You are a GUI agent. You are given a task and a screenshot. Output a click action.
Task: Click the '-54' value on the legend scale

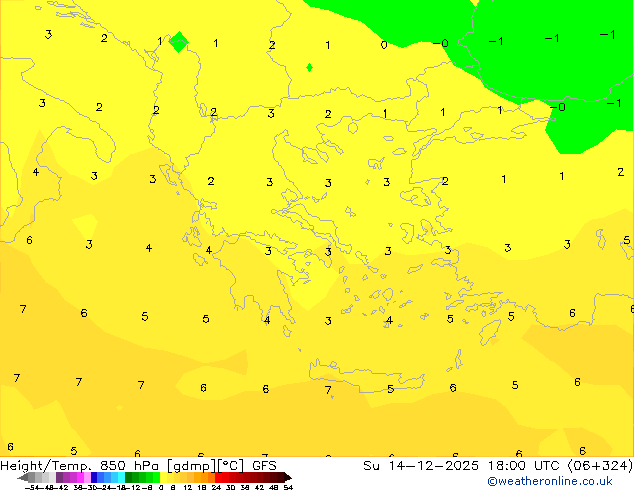32,487
